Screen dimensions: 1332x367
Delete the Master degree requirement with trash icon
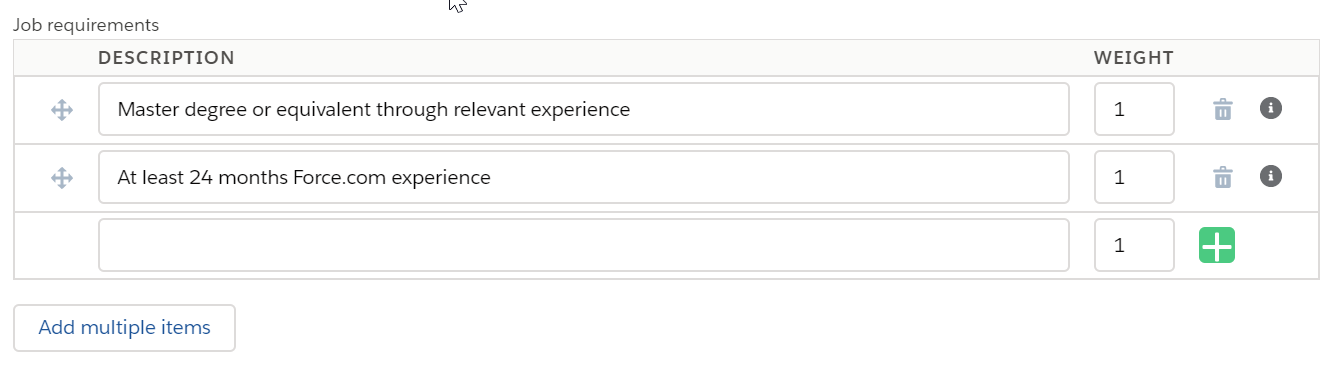click(1222, 109)
